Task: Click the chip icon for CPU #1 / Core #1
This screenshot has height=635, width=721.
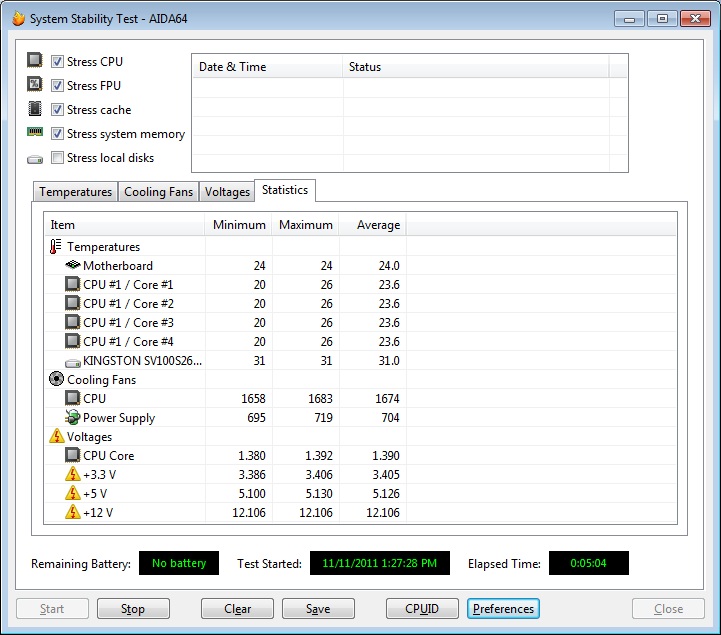Action: [72, 284]
